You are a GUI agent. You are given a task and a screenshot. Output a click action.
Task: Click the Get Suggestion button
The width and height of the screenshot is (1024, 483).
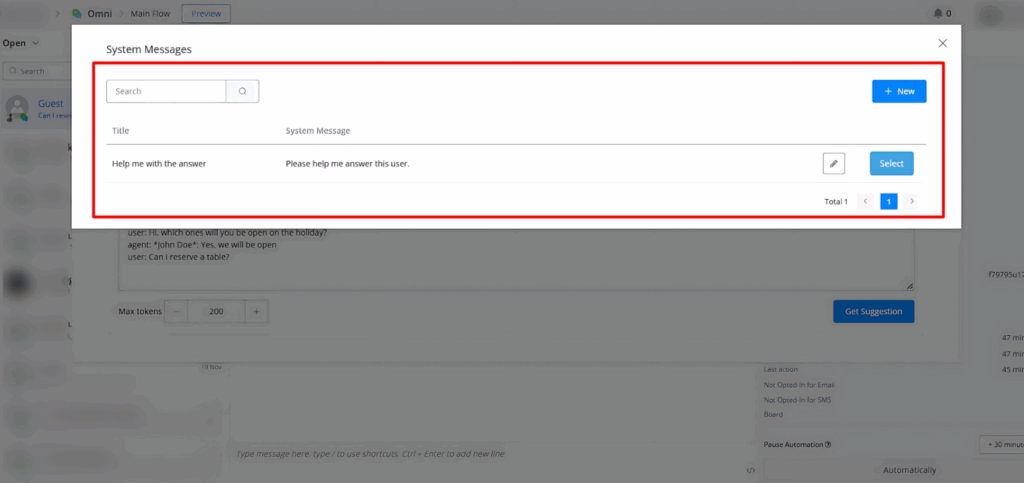coord(873,311)
